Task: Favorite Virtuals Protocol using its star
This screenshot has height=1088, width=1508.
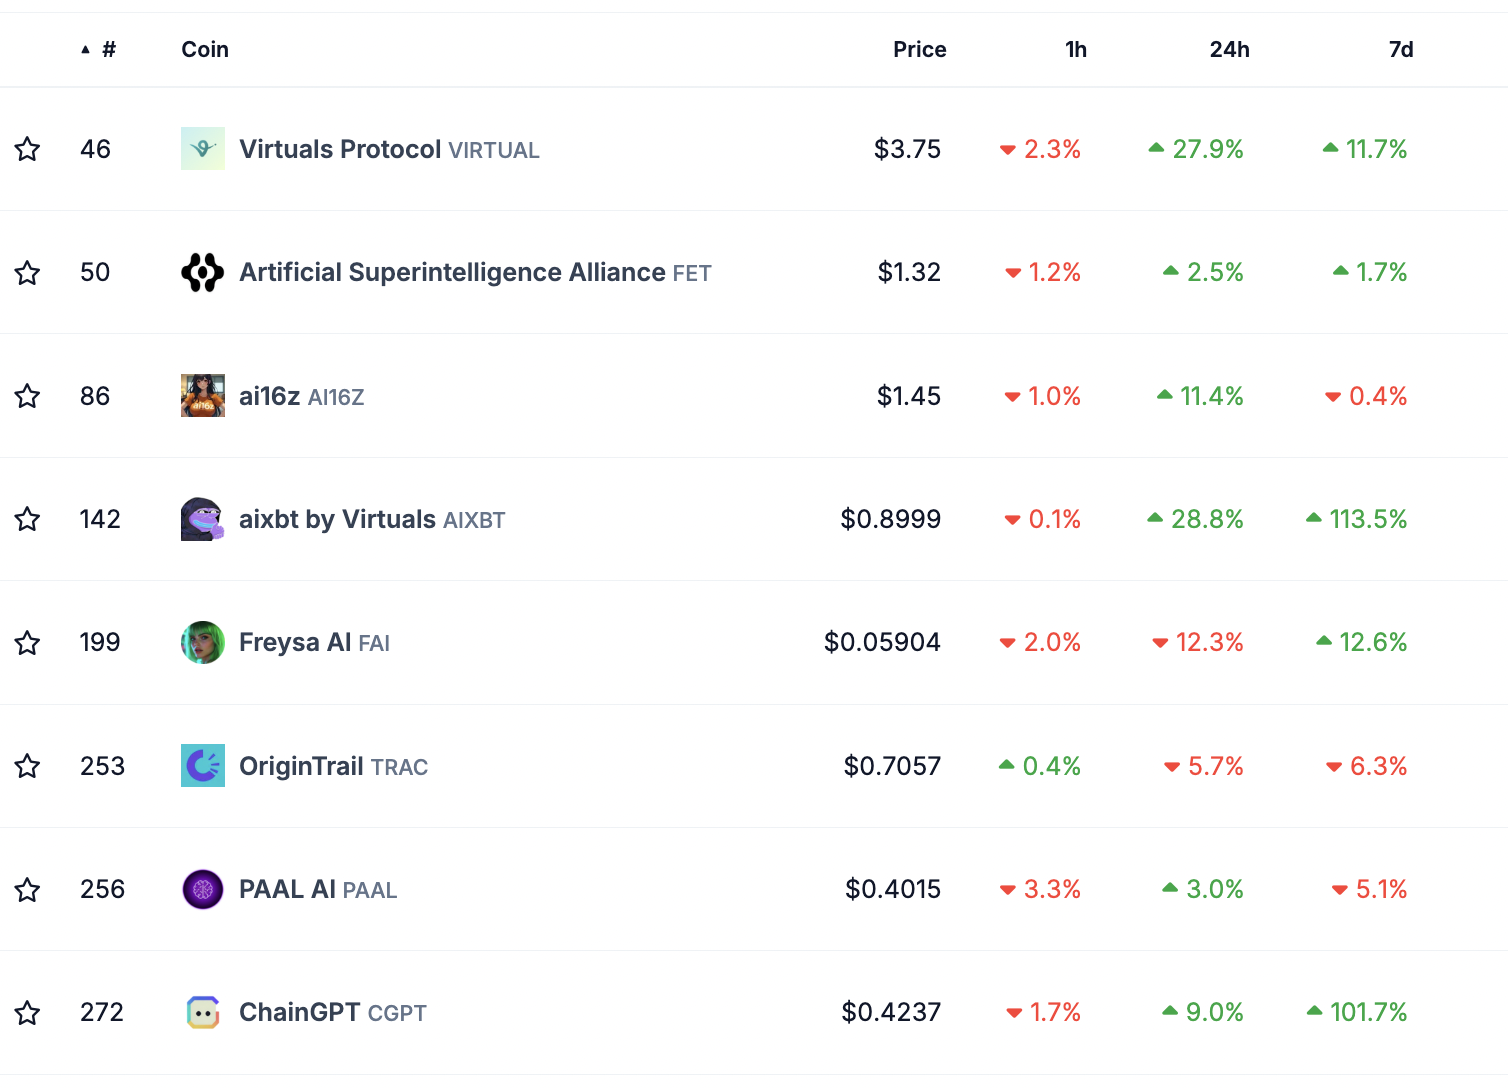Action: [x=28, y=148]
